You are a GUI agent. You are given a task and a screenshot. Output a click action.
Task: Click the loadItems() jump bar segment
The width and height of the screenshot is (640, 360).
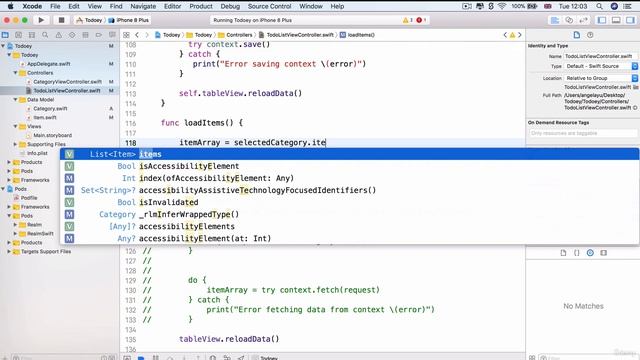(x=357, y=35)
